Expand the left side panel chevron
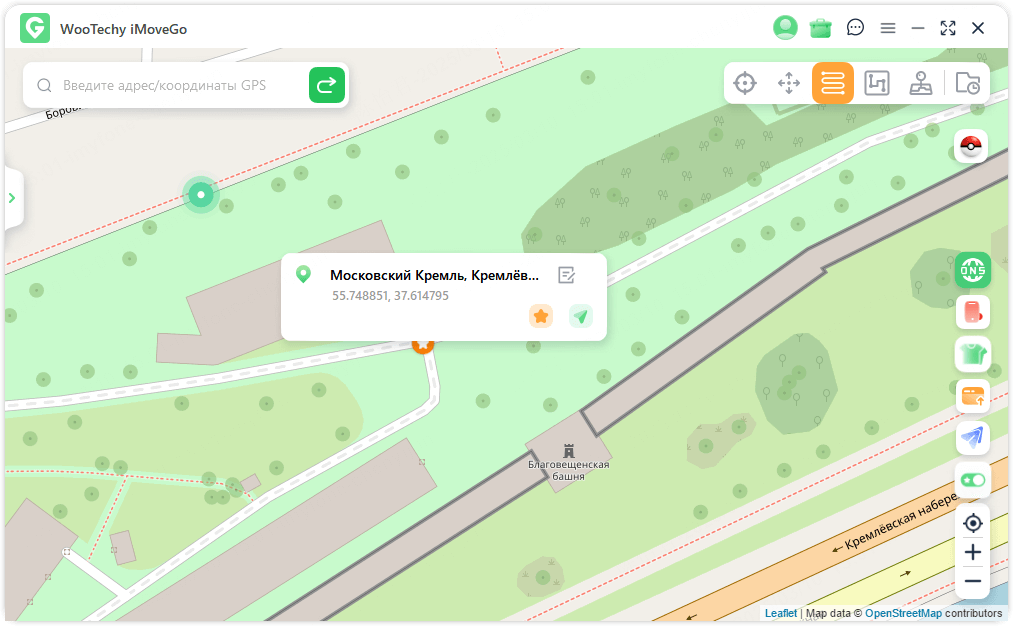Viewport: 1013px width, 626px height. pyautogui.click(x=12, y=198)
